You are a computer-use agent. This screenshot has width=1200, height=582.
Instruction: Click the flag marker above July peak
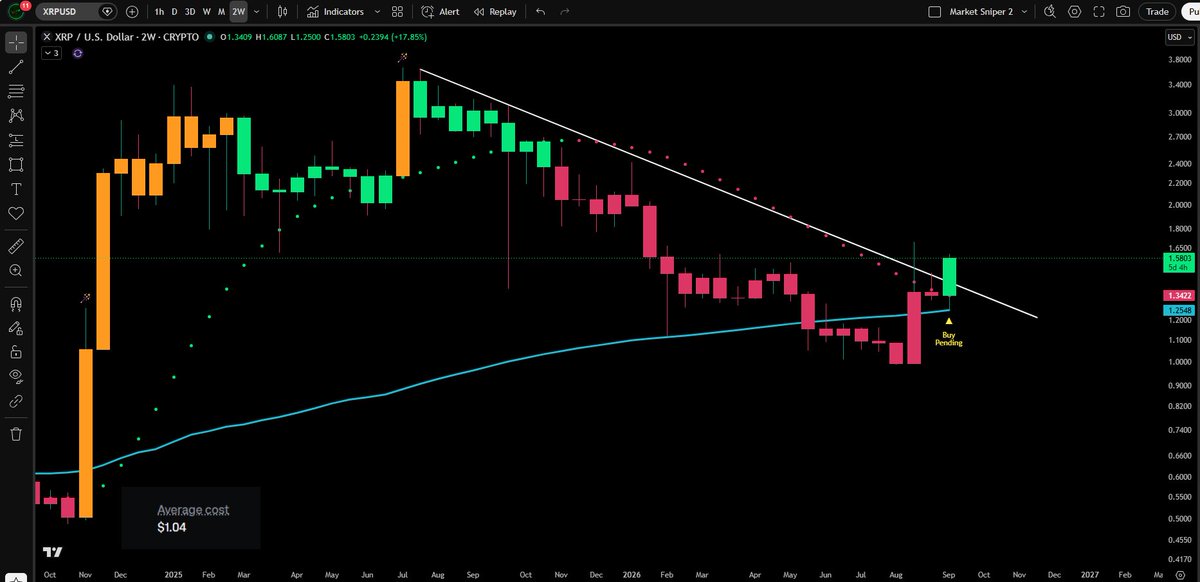click(x=402, y=57)
